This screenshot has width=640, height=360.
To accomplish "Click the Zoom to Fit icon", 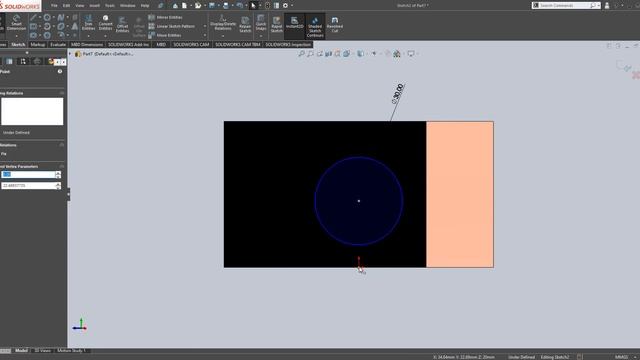I will click(301, 53).
